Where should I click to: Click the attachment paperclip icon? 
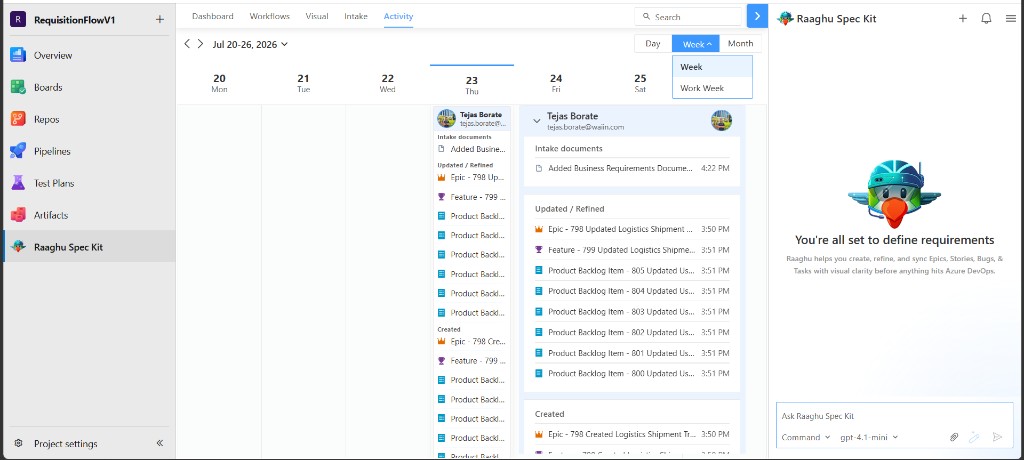click(x=953, y=437)
